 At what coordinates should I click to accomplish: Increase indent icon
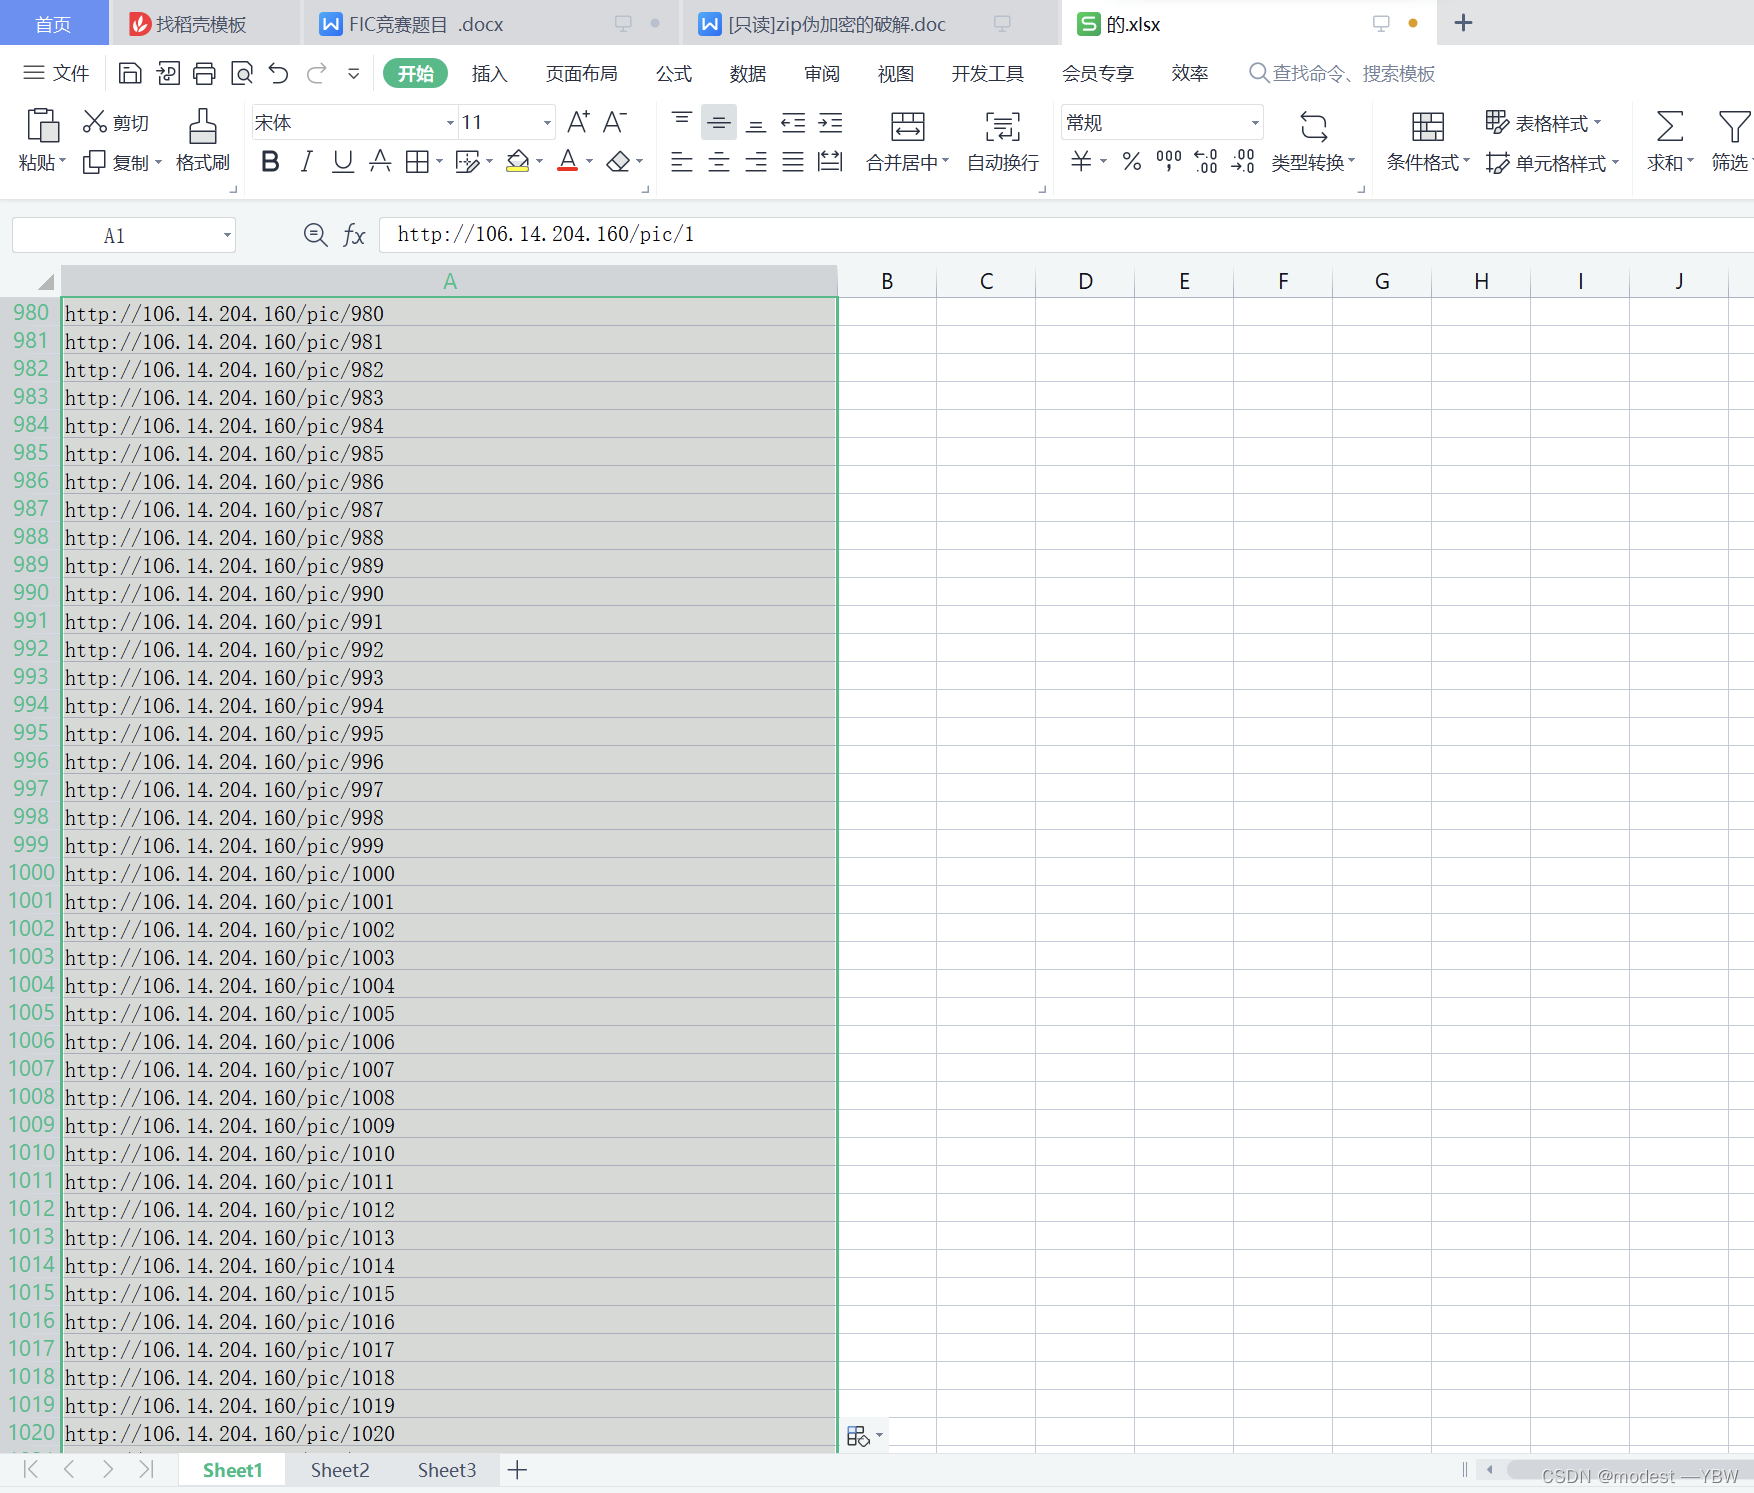click(830, 122)
